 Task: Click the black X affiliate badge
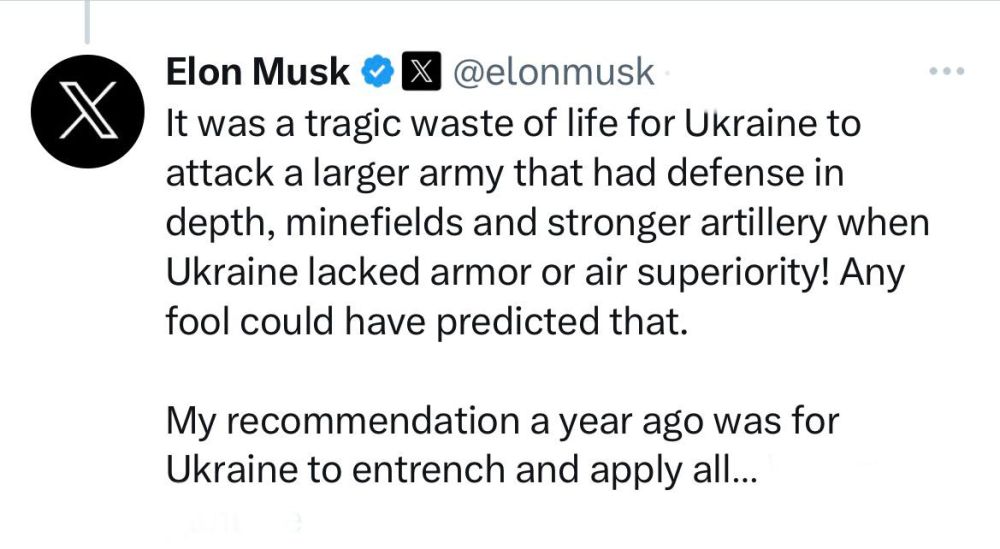point(420,72)
